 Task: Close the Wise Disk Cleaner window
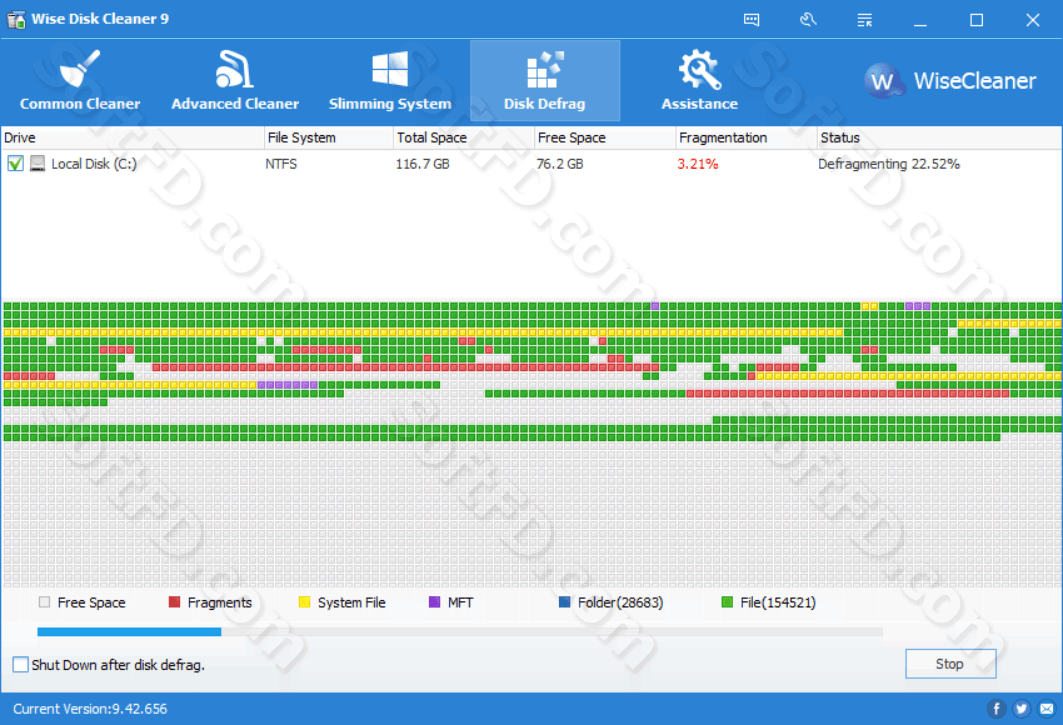1032,20
